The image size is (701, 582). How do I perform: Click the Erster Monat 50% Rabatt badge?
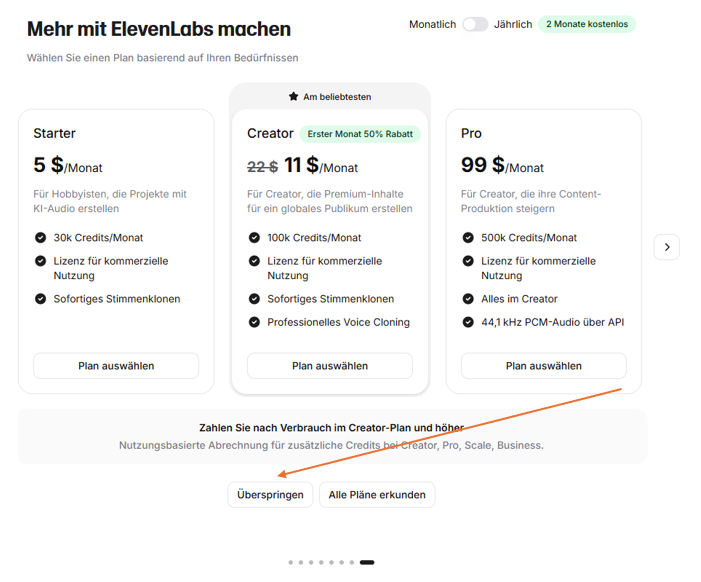point(360,134)
